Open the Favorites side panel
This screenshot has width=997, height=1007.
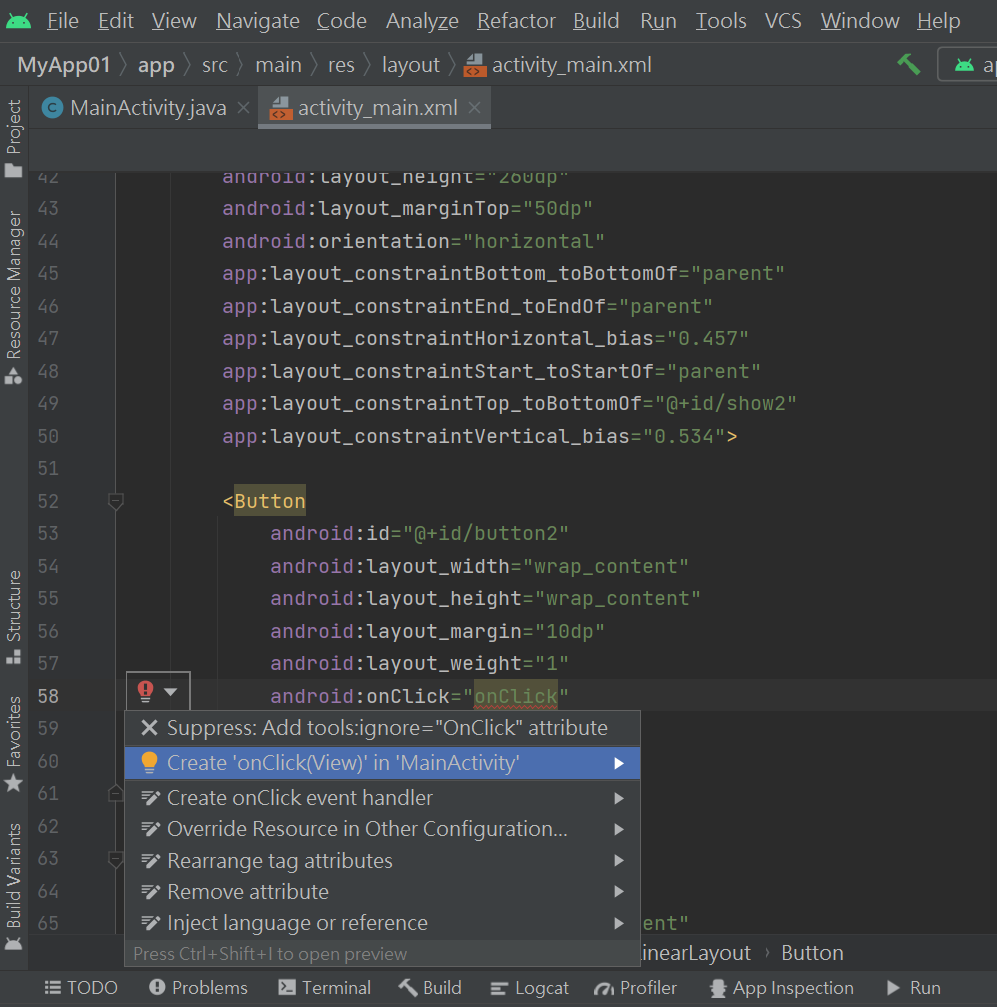tap(13, 744)
